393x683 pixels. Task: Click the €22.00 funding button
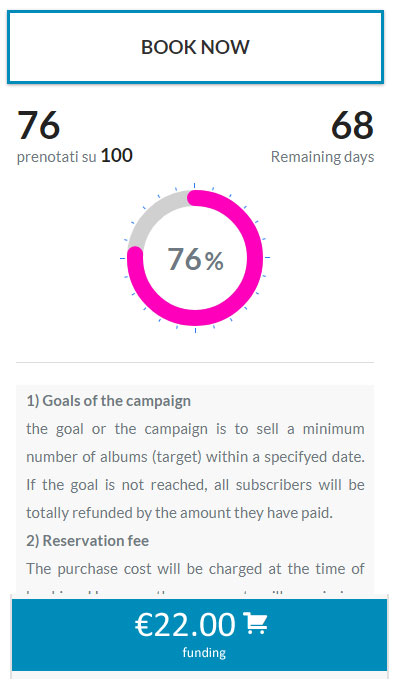coord(199,635)
